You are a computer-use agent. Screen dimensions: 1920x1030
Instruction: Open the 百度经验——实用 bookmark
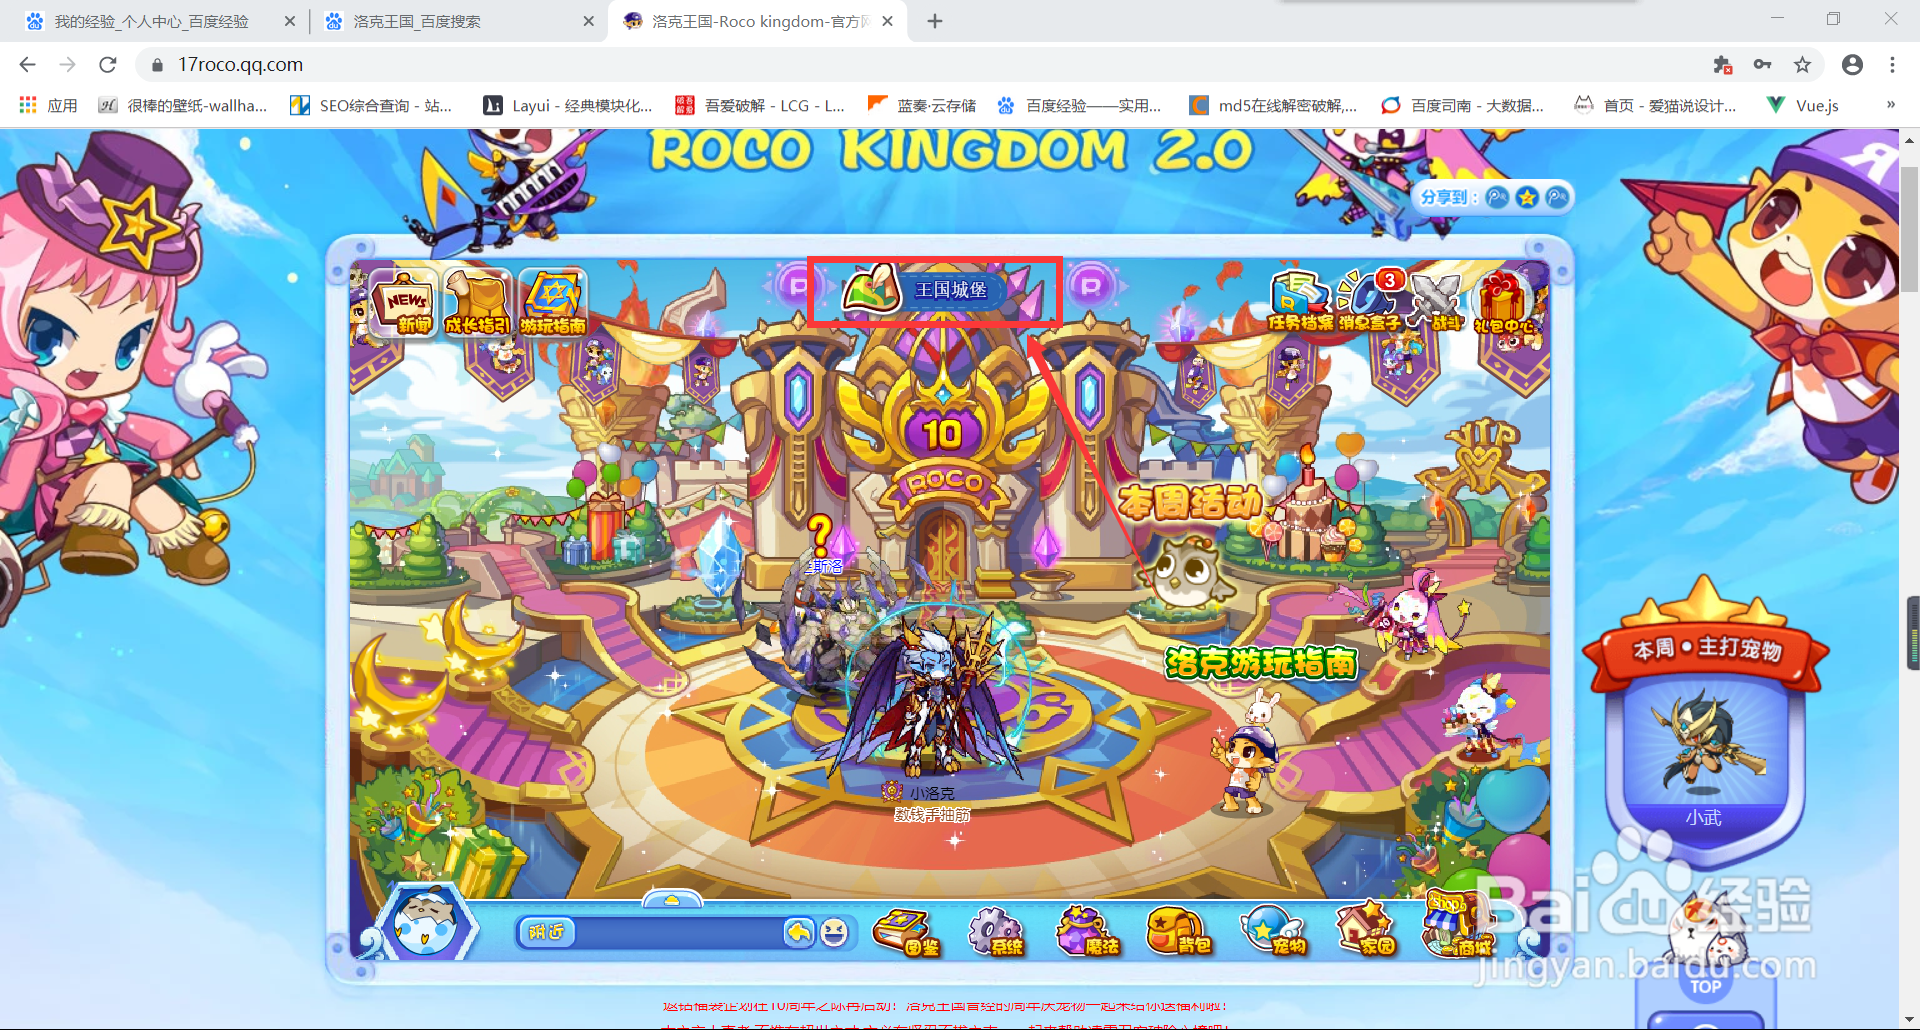pyautogui.click(x=1079, y=105)
